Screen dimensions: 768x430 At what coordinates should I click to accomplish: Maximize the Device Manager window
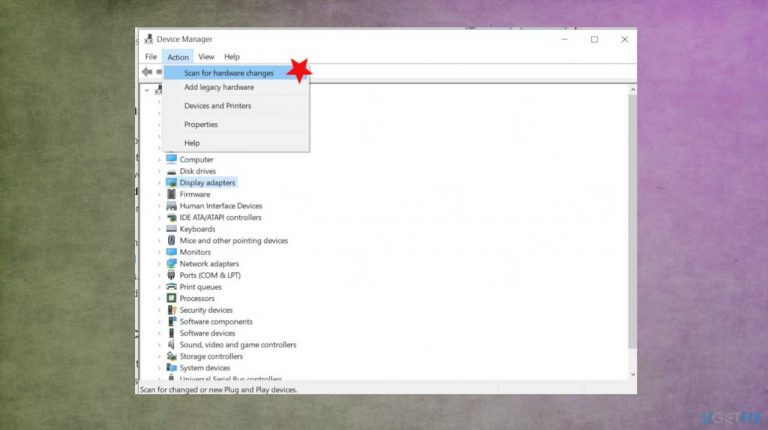click(594, 39)
